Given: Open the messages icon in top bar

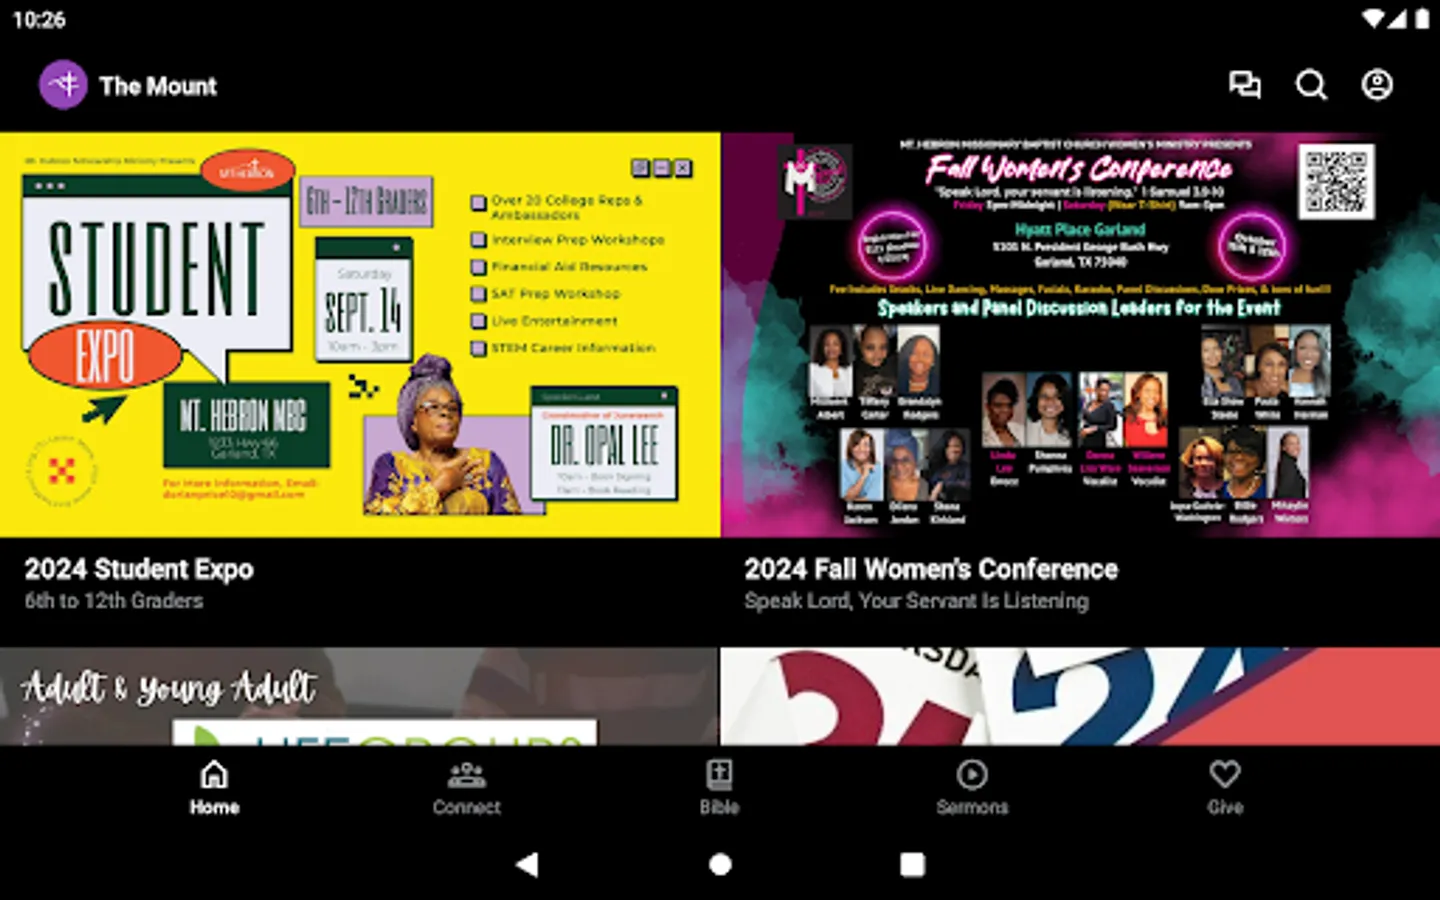Looking at the screenshot, I should click(1246, 86).
